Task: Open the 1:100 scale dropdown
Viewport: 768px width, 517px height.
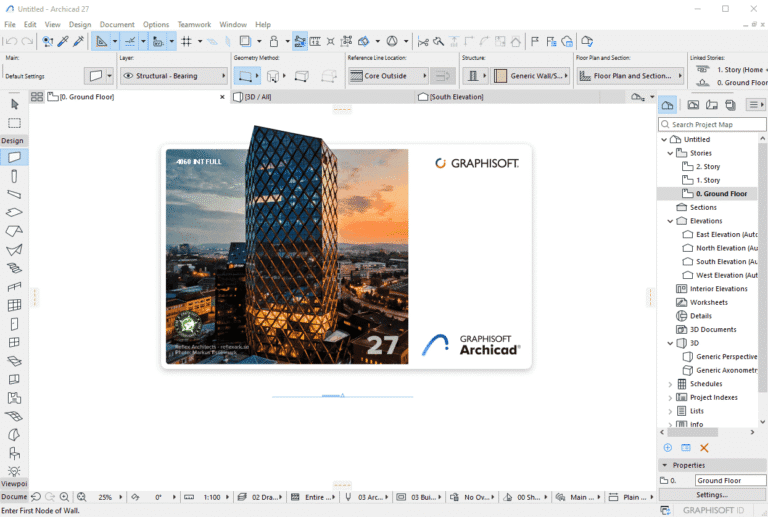Action: click(216, 497)
